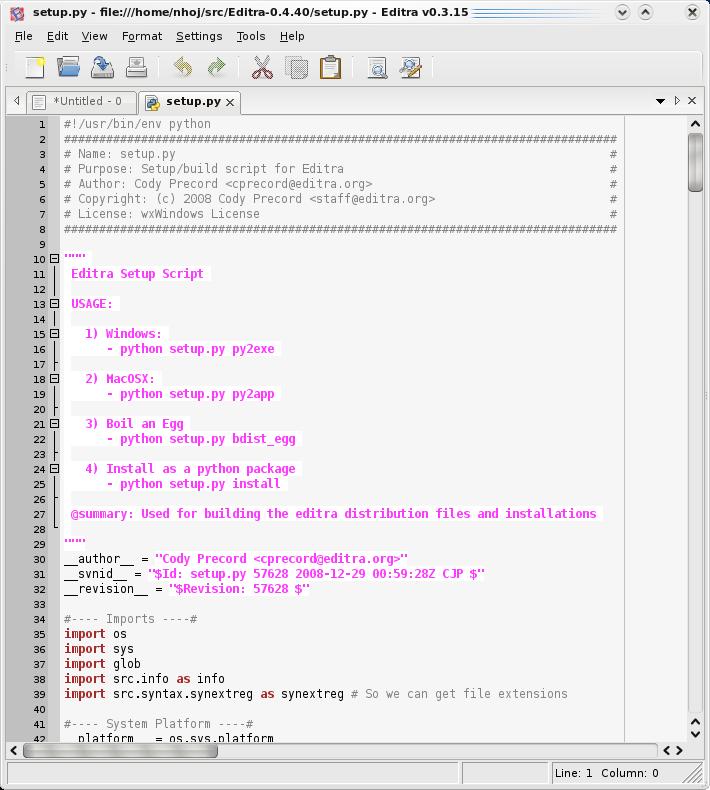Collapse the code fold at line 10
The image size is (710, 790).
tap(55, 259)
